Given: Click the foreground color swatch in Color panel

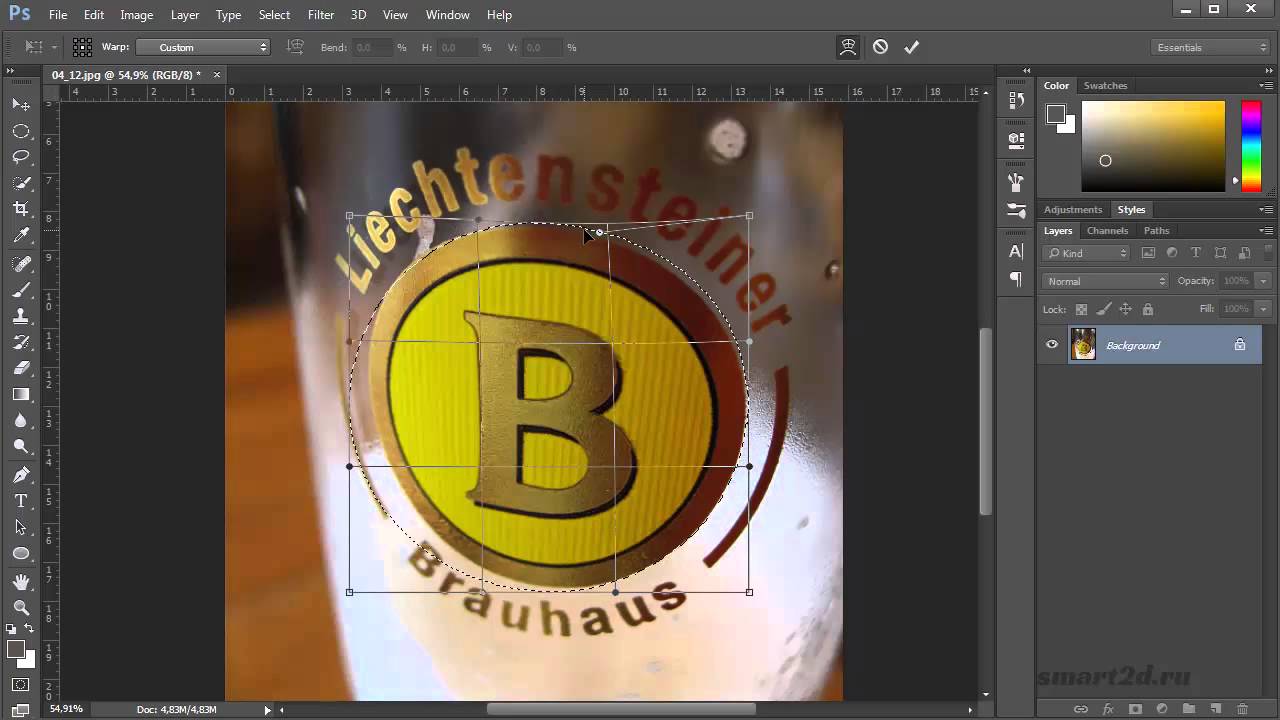Looking at the screenshot, I should click(x=1056, y=115).
